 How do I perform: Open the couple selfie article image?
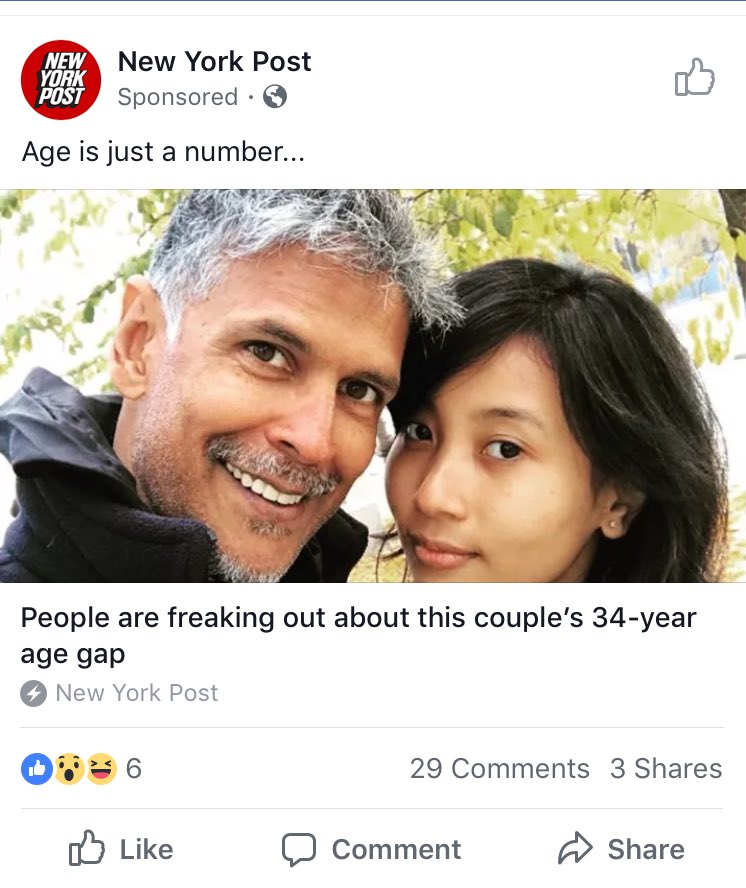tap(373, 386)
